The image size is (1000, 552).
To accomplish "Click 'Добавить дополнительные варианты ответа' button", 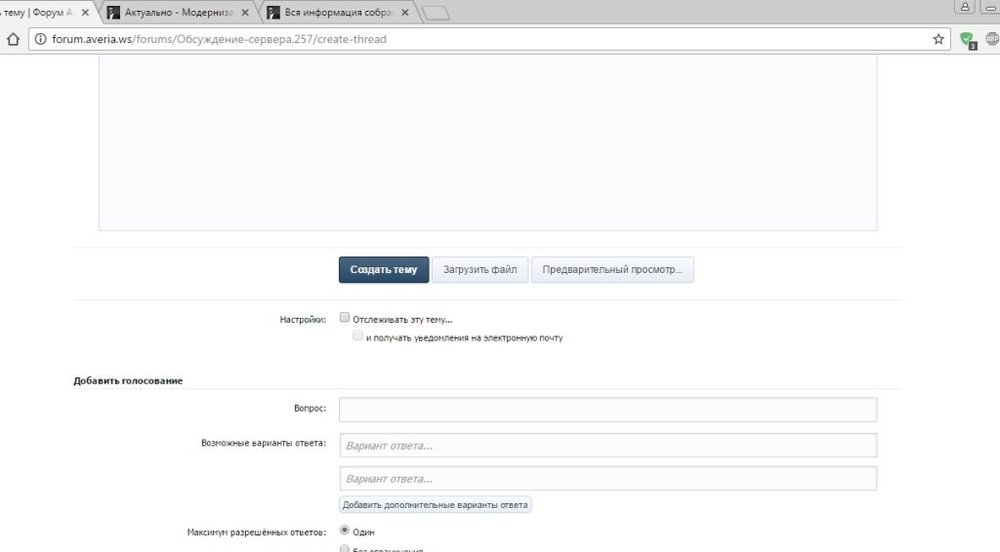I will 435,504.
